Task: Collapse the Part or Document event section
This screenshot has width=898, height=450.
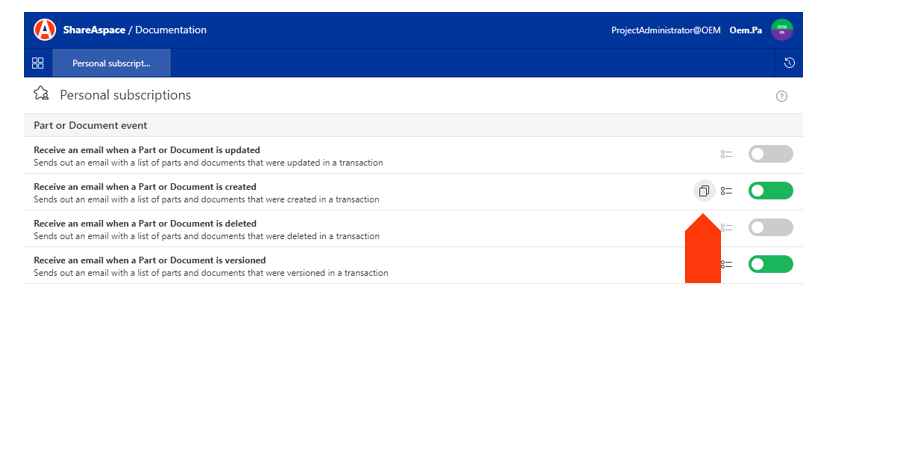Action: [90, 125]
